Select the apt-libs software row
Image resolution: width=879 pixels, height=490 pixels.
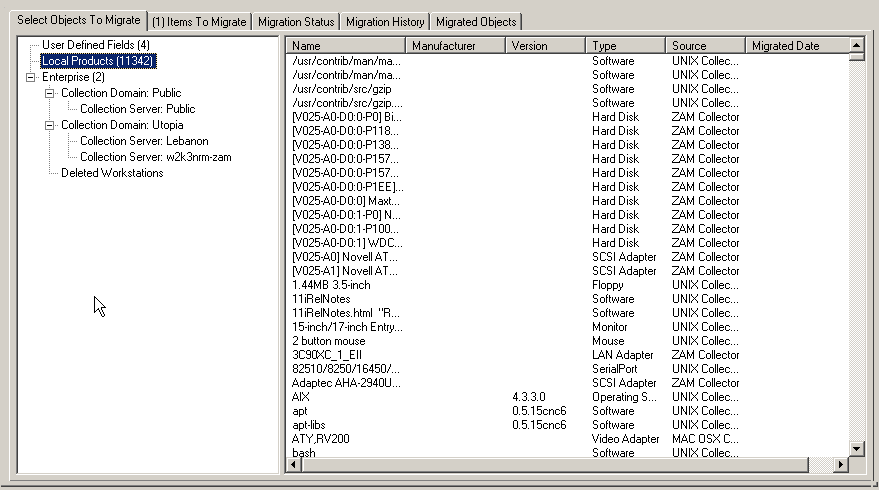pos(567,425)
